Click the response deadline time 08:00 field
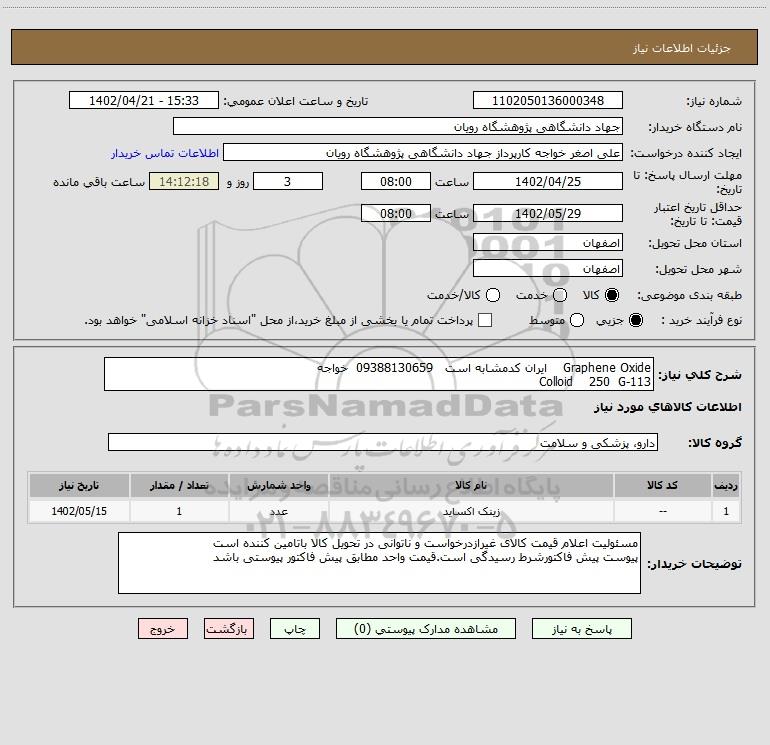Viewport: 770px width, 745px height. tap(396, 181)
